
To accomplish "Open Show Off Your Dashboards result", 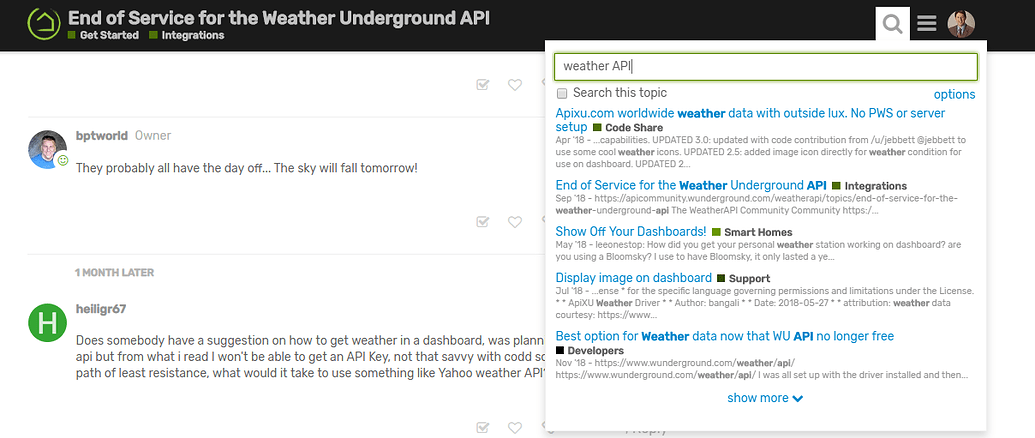I will click(x=631, y=232).
